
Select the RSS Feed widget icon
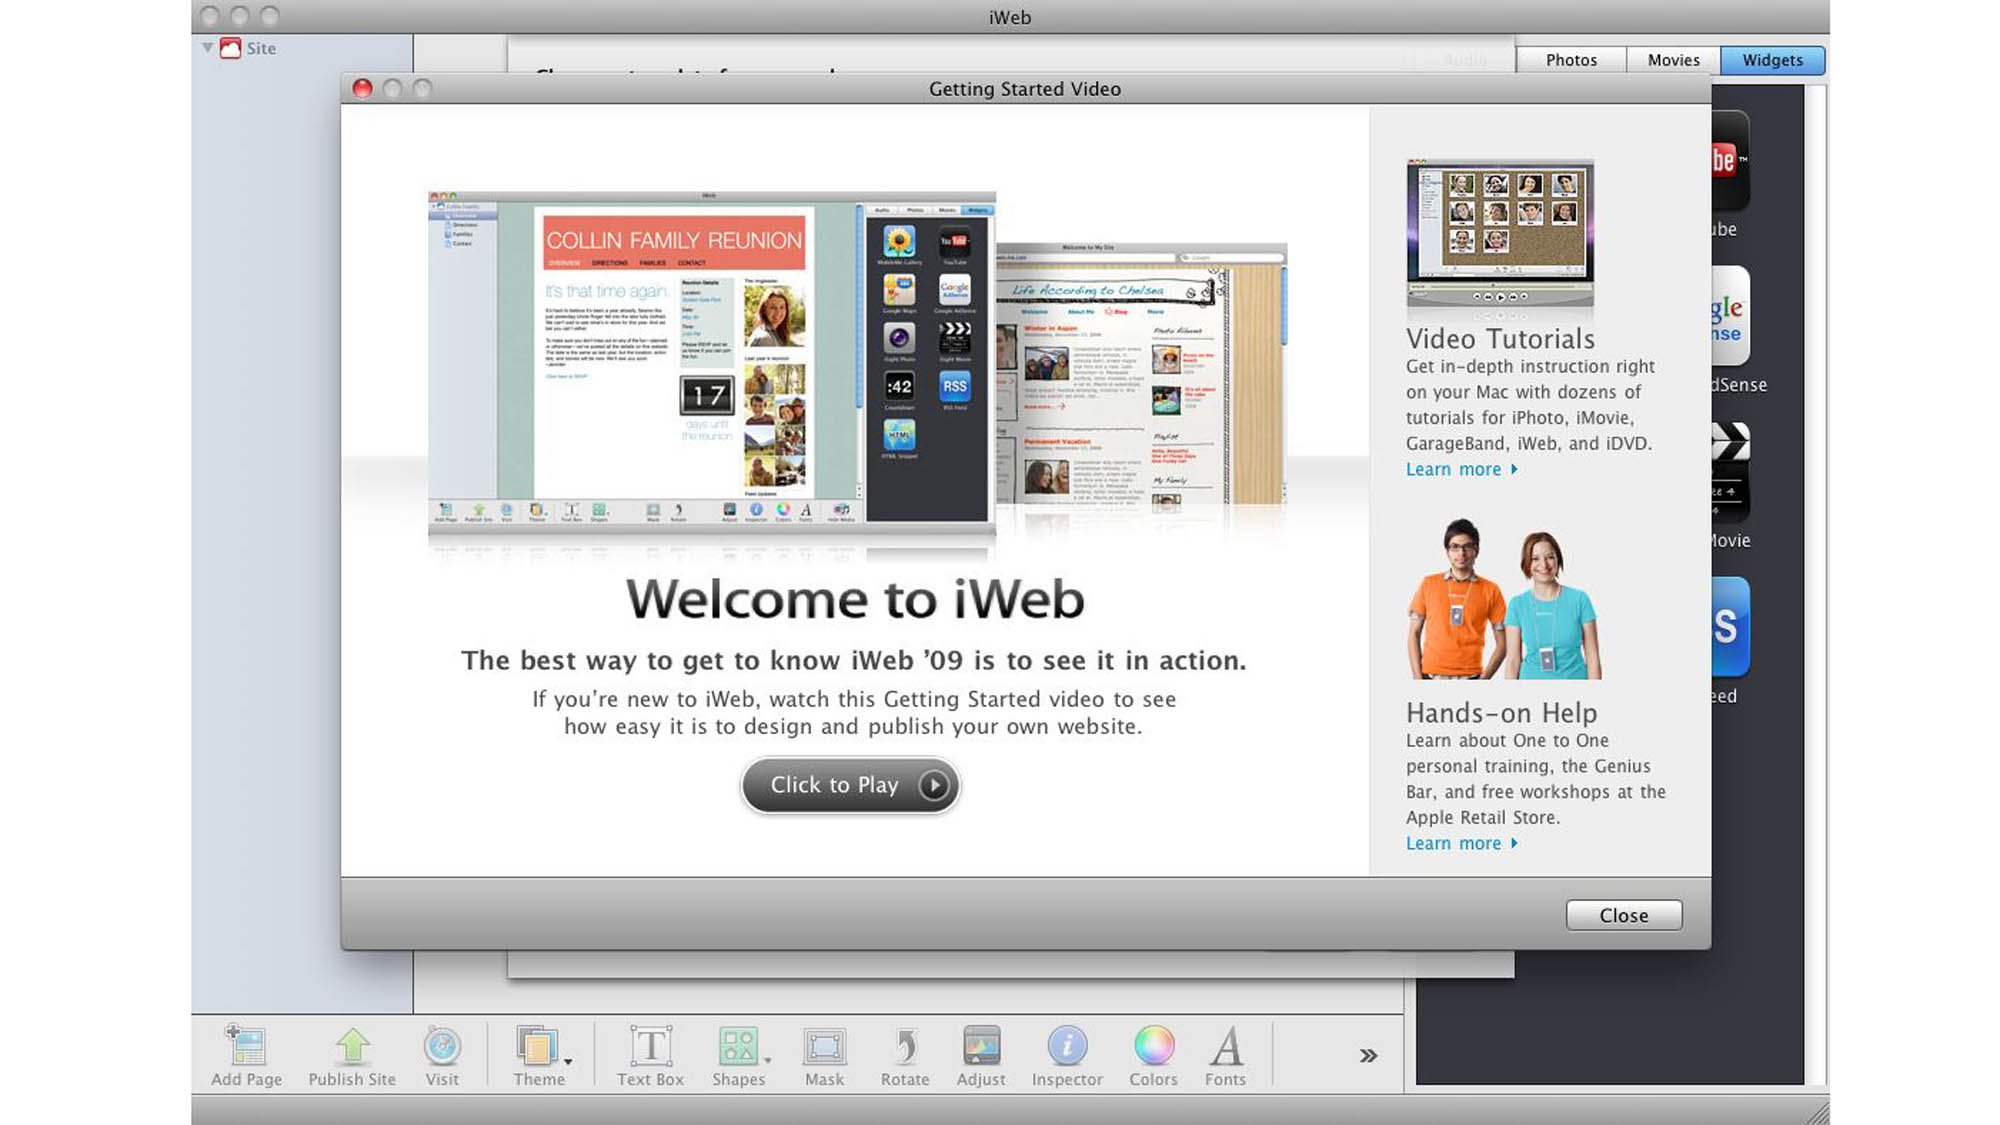click(x=1730, y=628)
